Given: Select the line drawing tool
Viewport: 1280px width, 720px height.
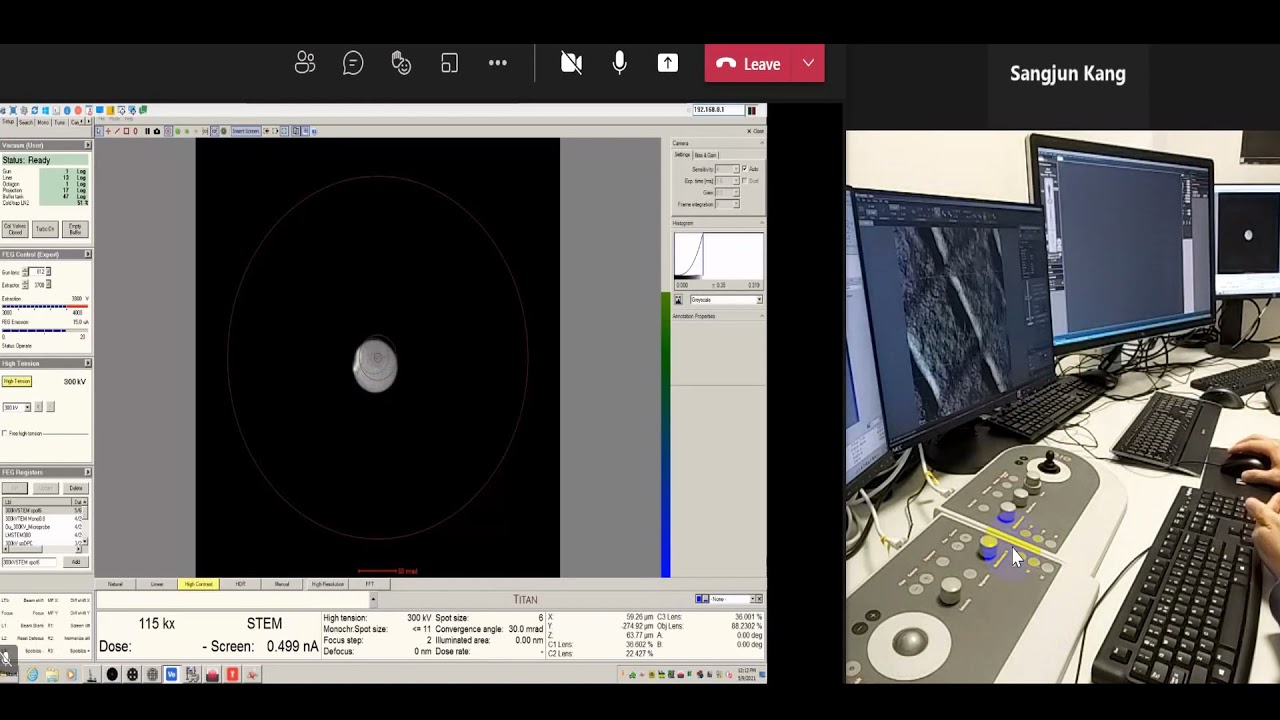Looking at the screenshot, I should 117,131.
